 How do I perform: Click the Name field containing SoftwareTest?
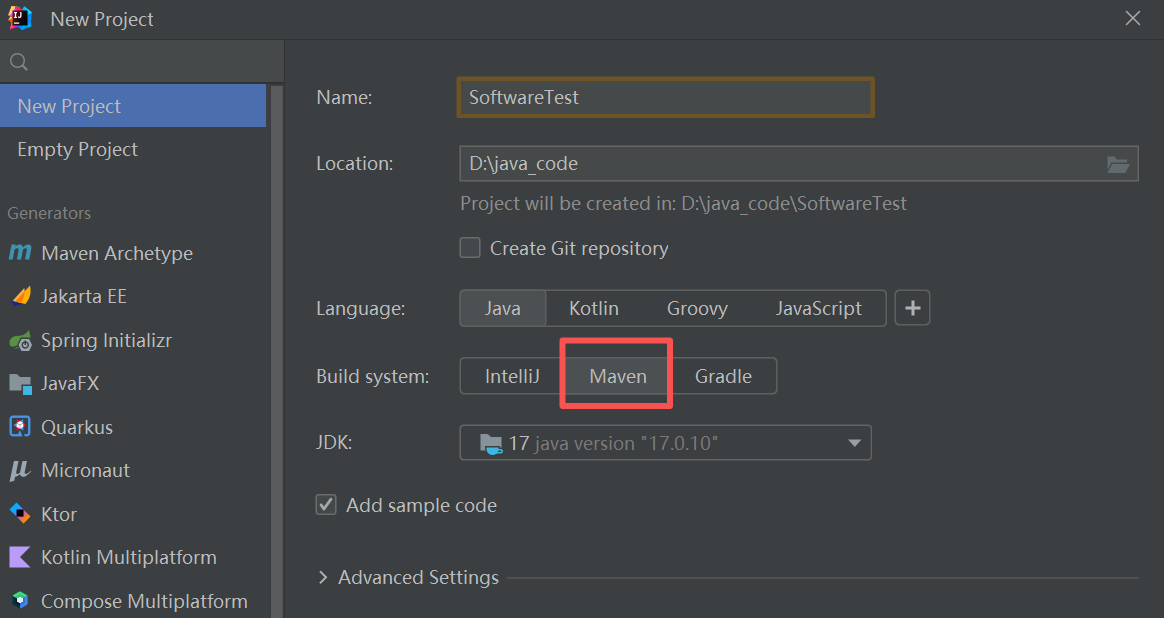coord(665,97)
